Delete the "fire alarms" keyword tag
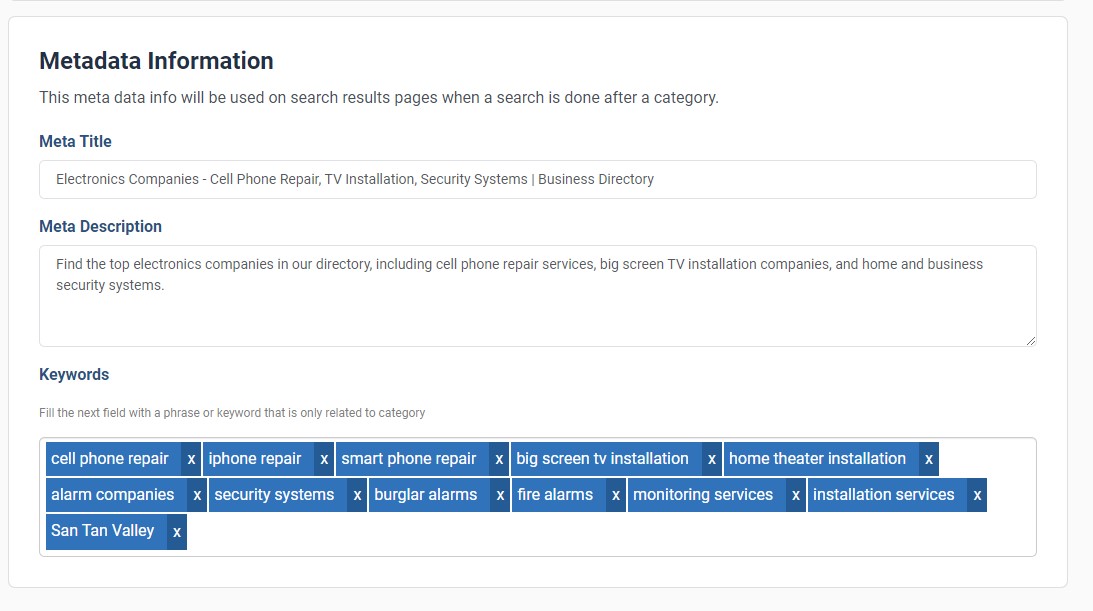Viewport: 1093px width, 611px height. [x=615, y=495]
